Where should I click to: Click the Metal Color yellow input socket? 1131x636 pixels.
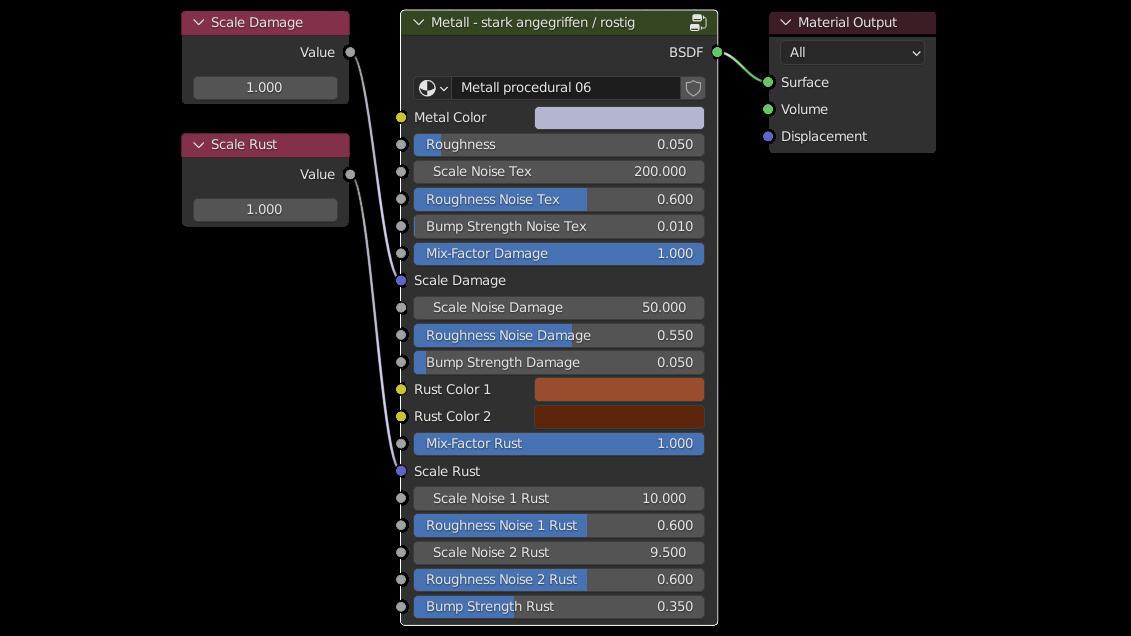pos(401,117)
